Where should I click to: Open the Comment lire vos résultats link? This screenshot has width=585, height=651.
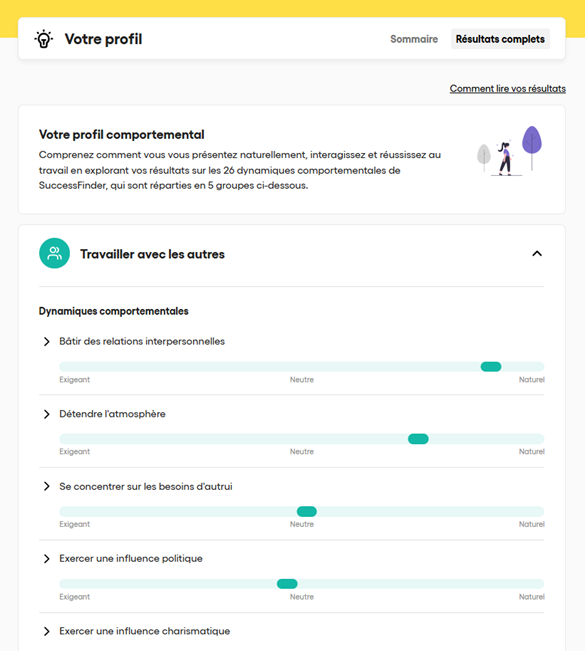click(x=507, y=88)
